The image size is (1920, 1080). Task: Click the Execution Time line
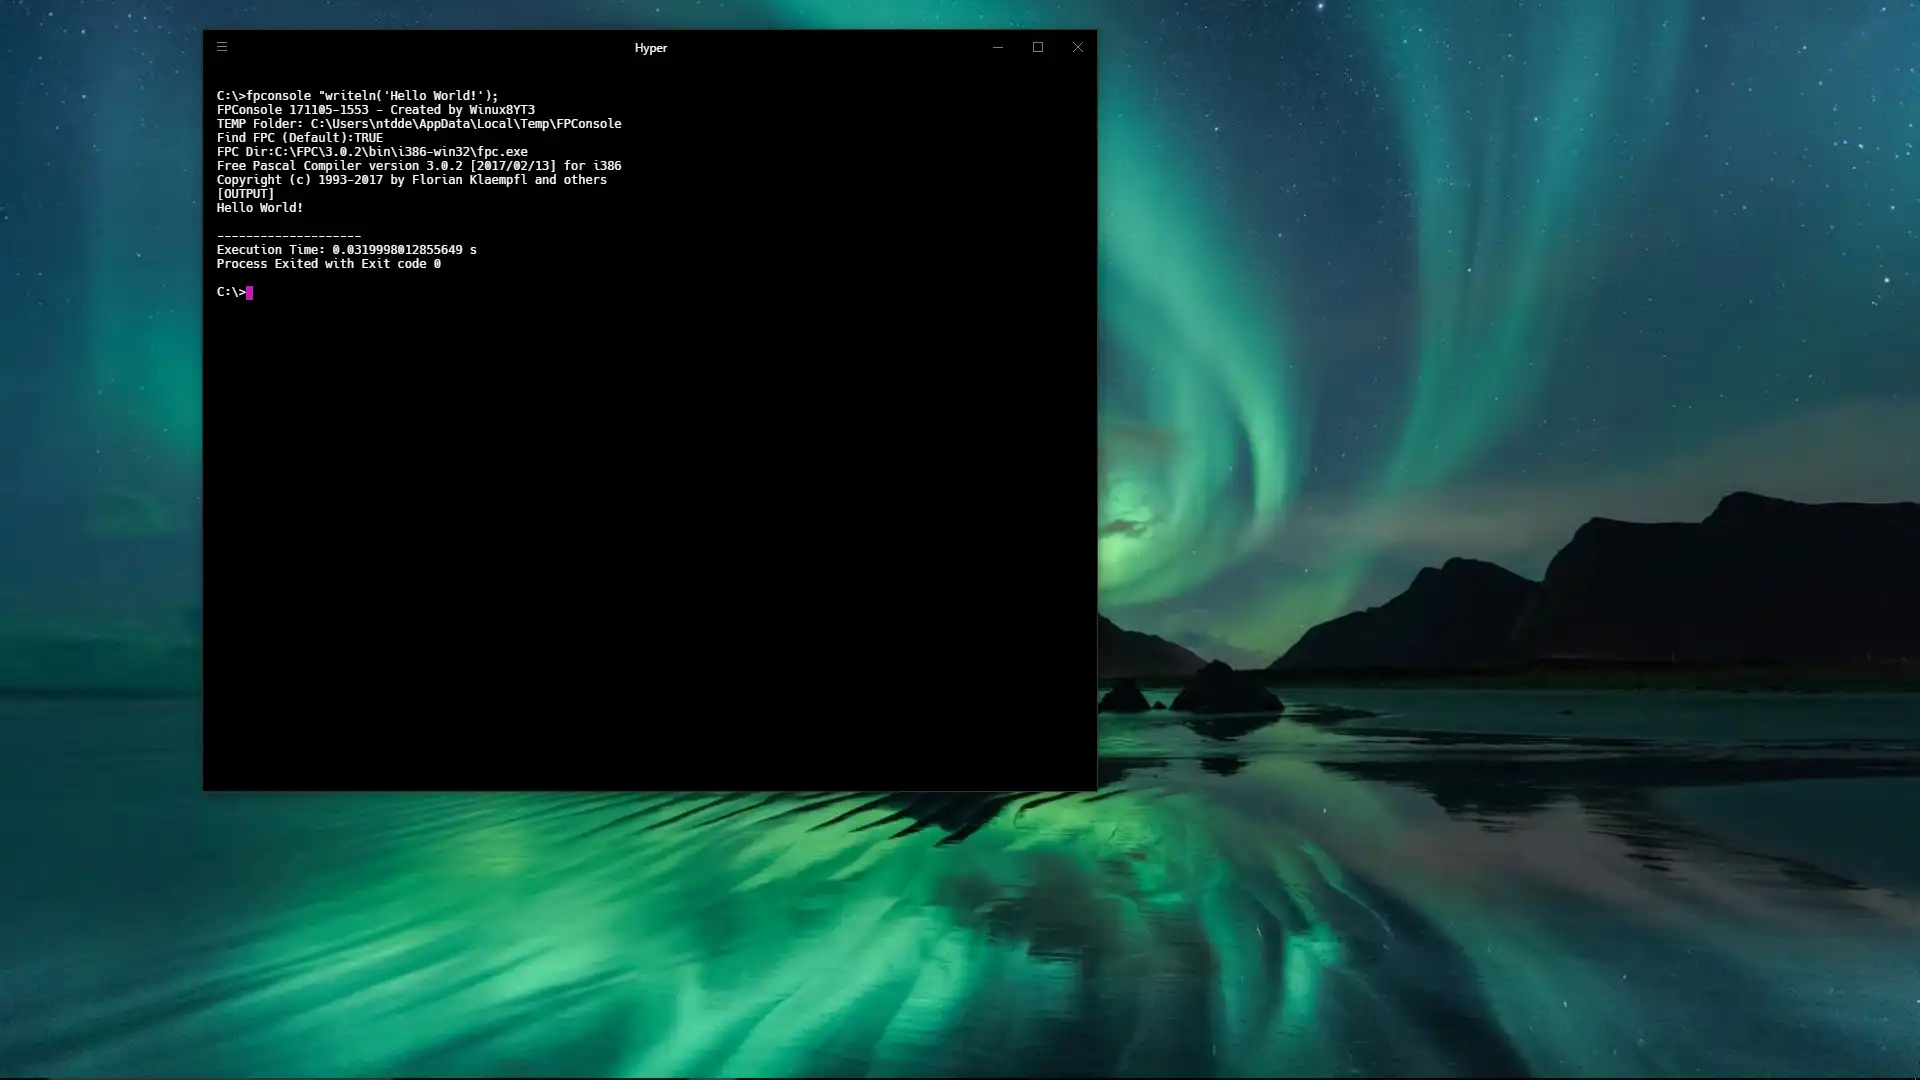coord(347,250)
